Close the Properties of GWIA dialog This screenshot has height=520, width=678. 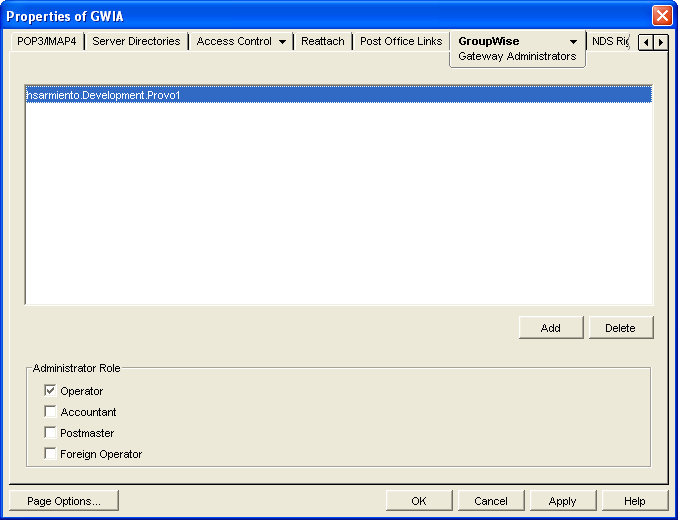pos(661,16)
